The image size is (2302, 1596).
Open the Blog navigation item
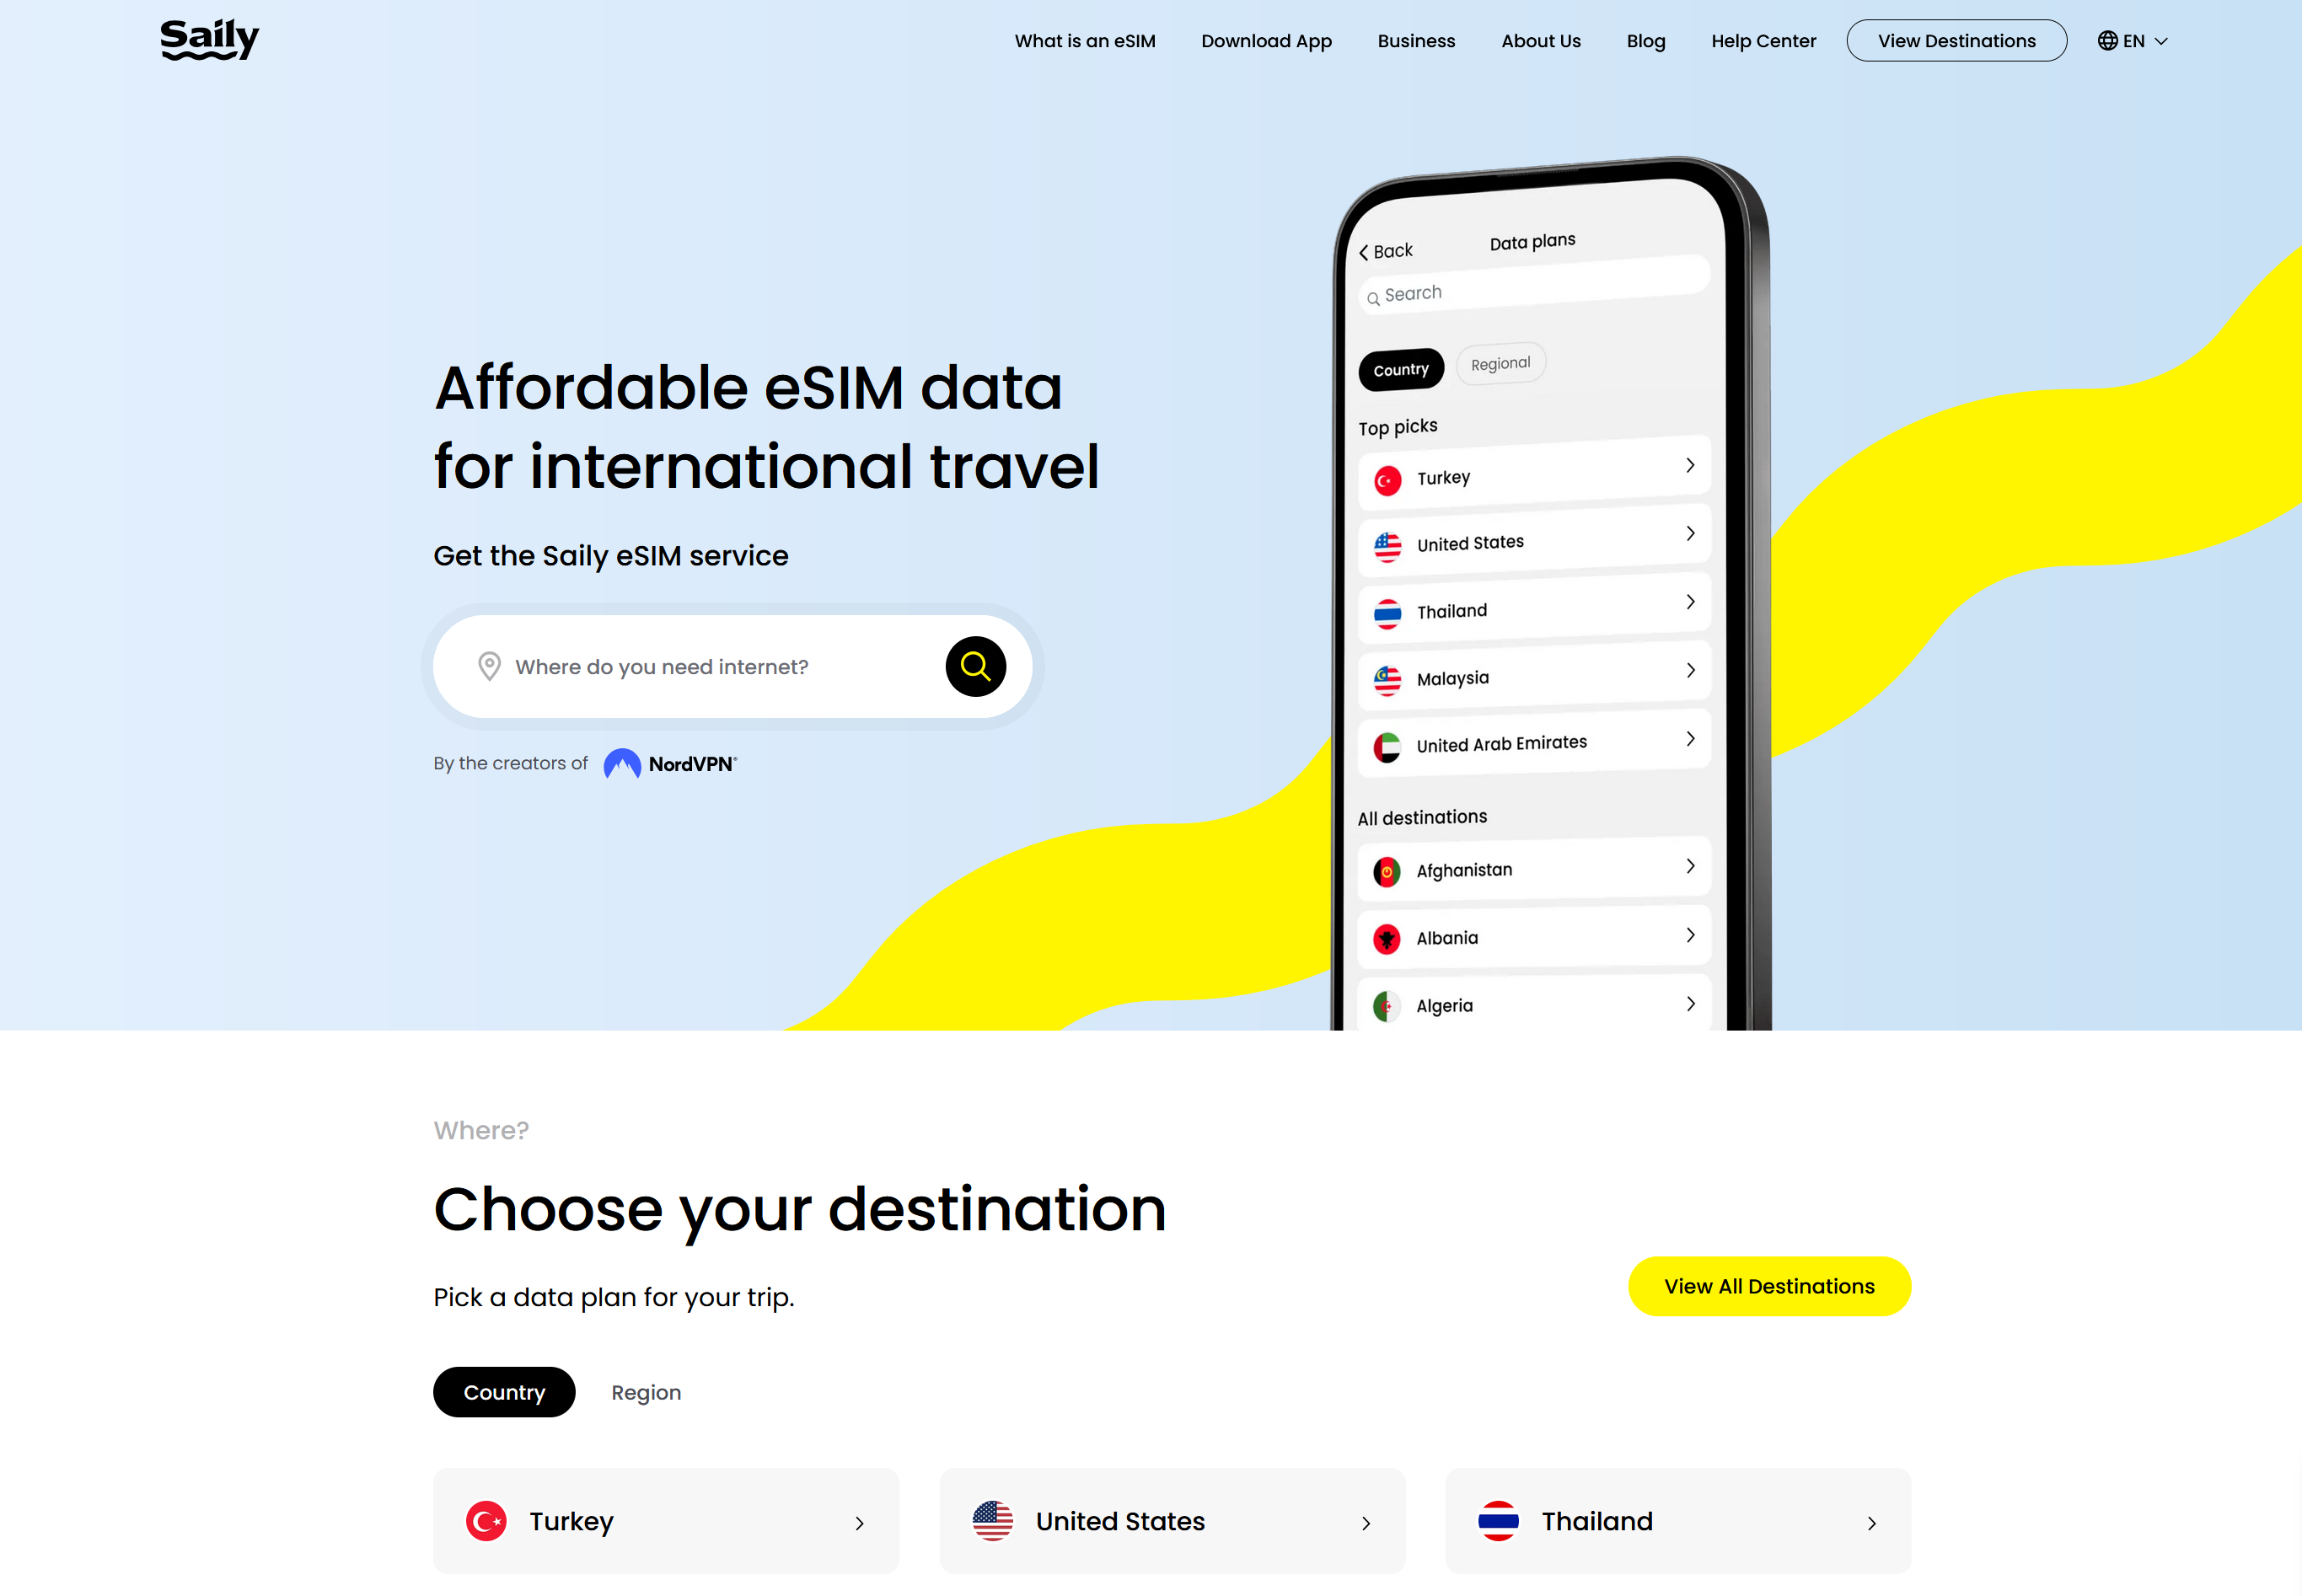[1645, 39]
